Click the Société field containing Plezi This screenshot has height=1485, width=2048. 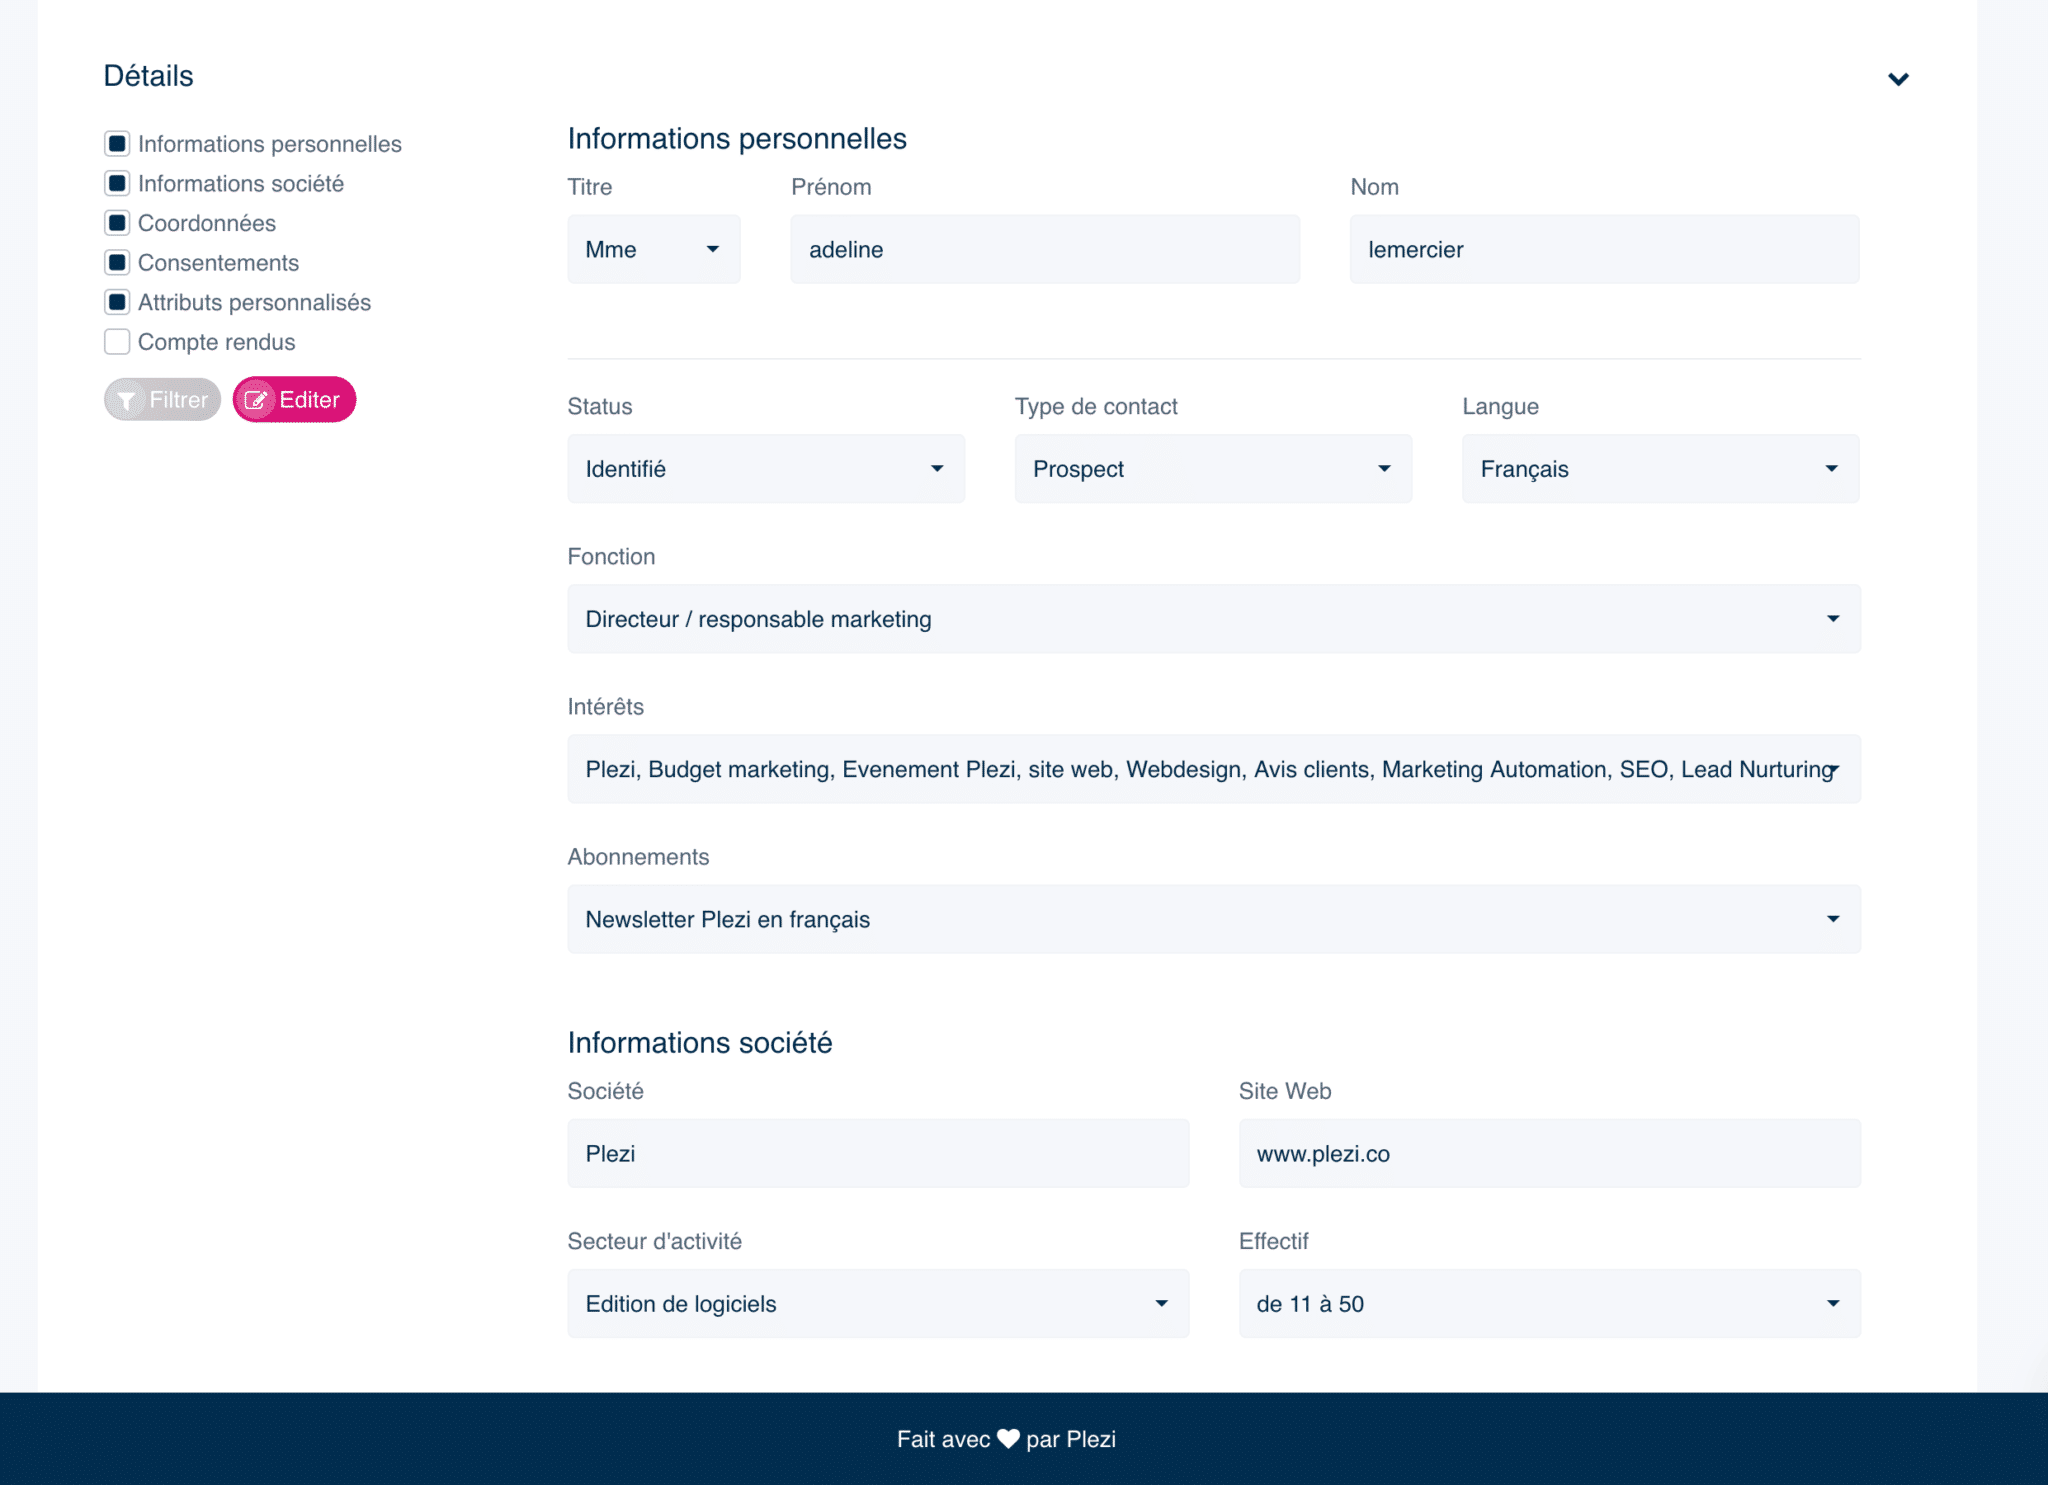(878, 1153)
